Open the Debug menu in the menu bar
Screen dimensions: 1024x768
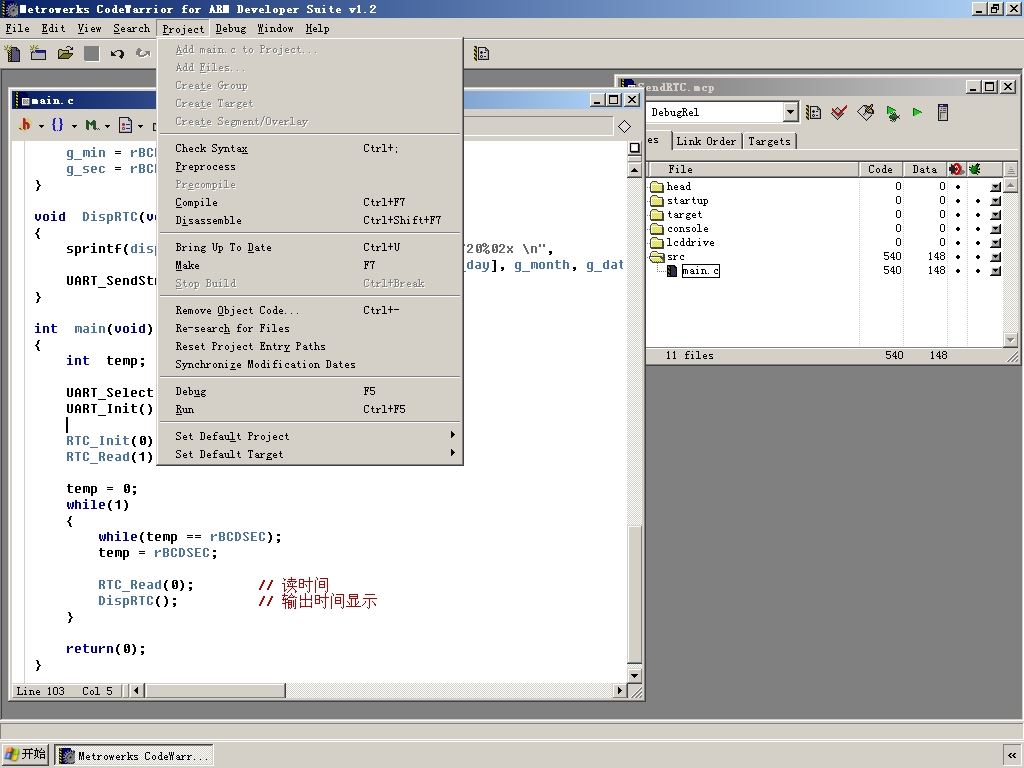[231, 29]
